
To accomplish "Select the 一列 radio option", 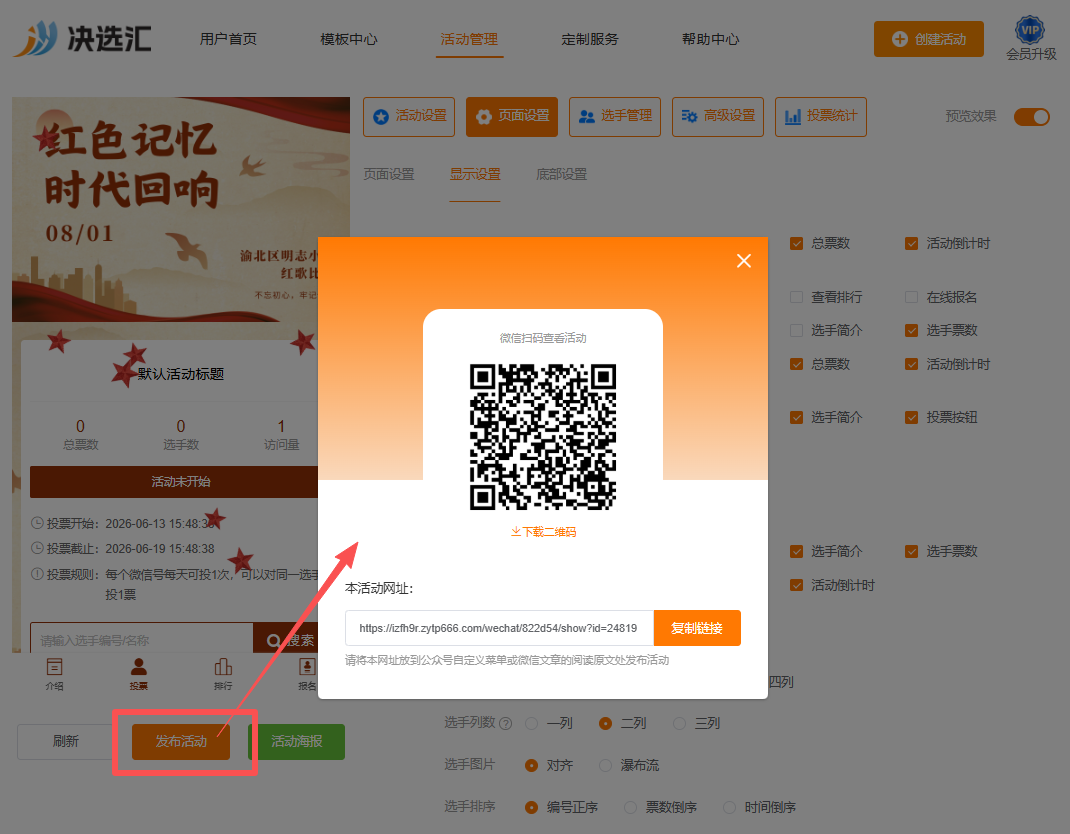I will coord(532,723).
